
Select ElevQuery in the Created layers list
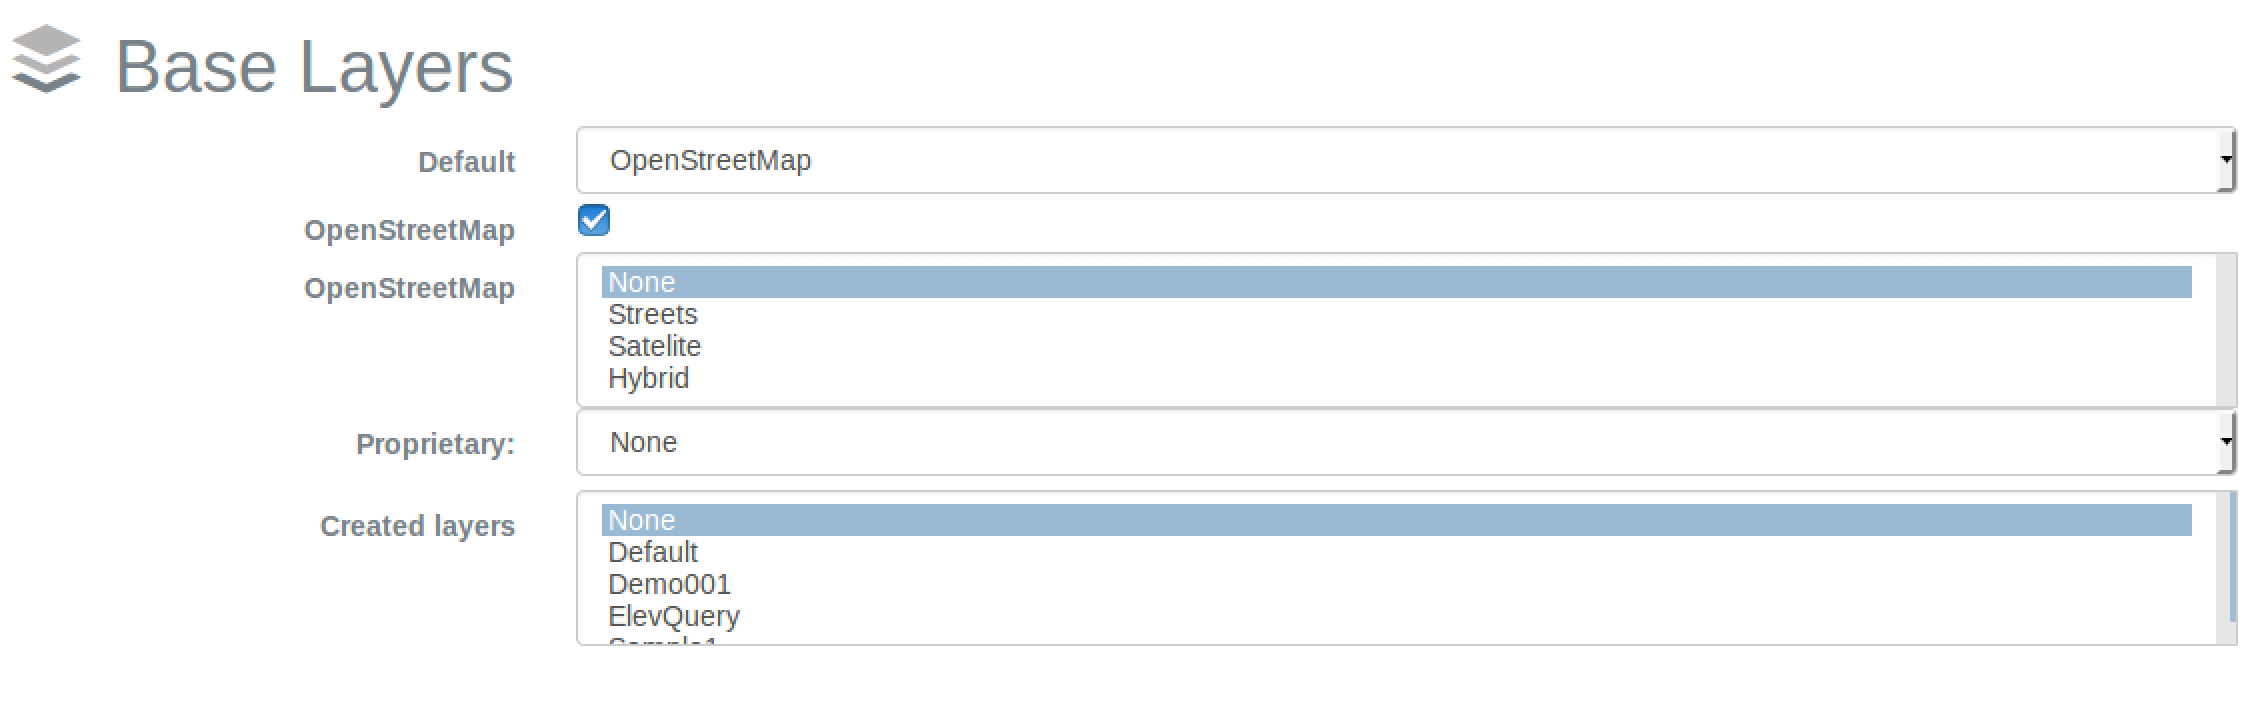[674, 616]
